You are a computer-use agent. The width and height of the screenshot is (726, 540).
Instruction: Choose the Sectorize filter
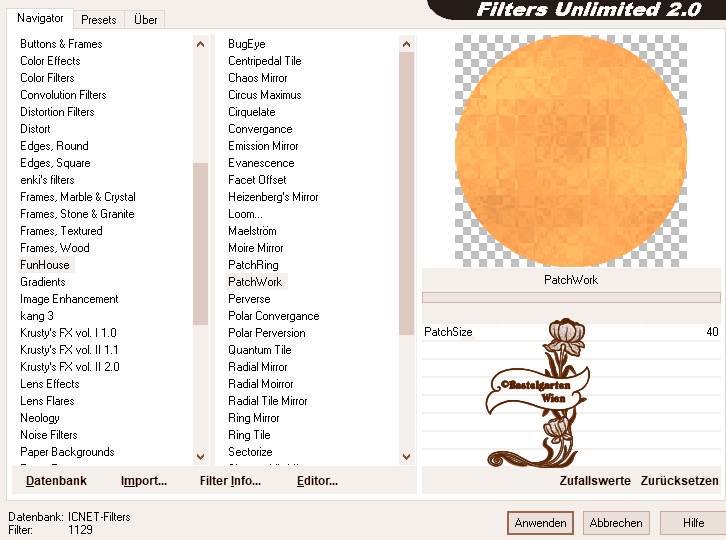(x=250, y=452)
